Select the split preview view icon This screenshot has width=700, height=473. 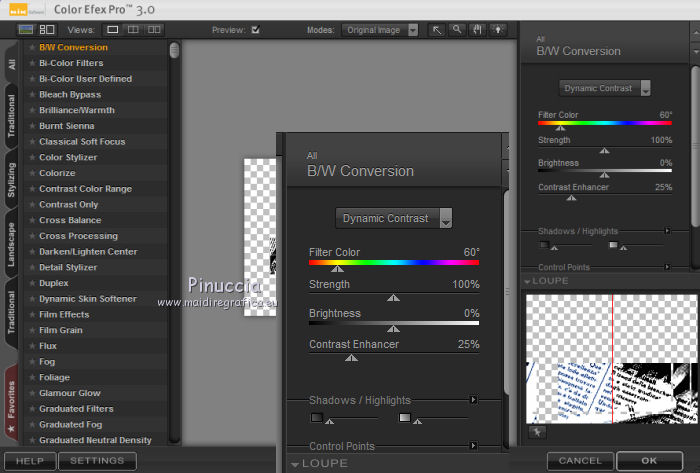tap(133, 29)
